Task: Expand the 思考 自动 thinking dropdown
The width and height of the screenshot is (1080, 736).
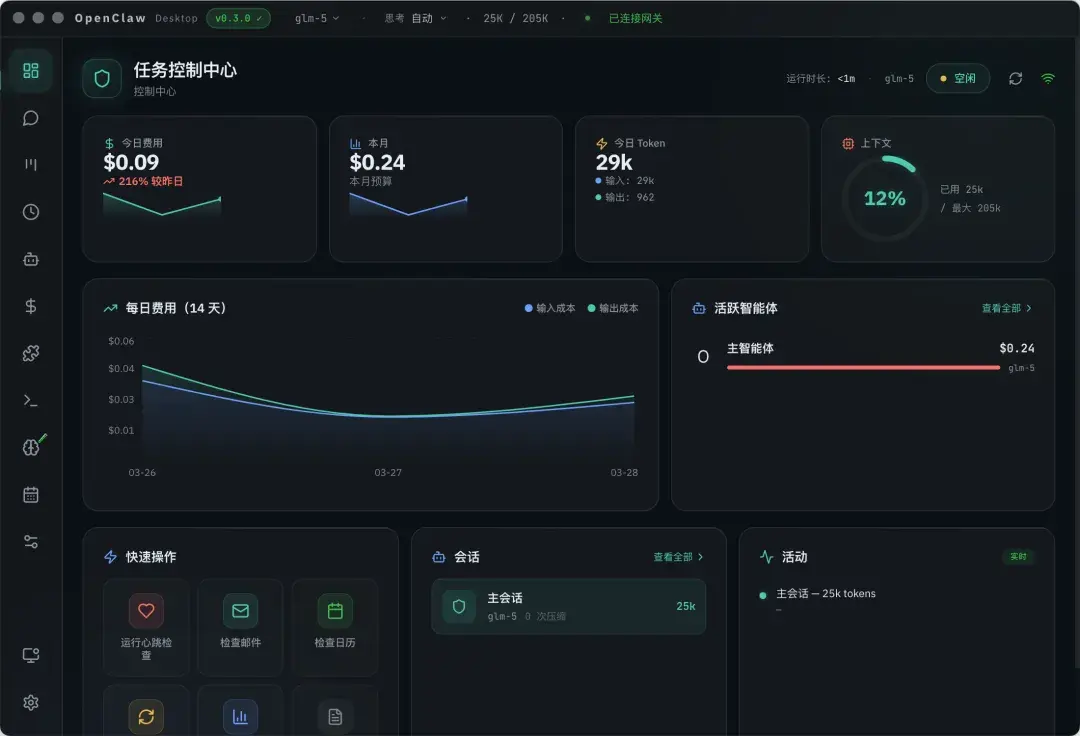Action: 416,18
